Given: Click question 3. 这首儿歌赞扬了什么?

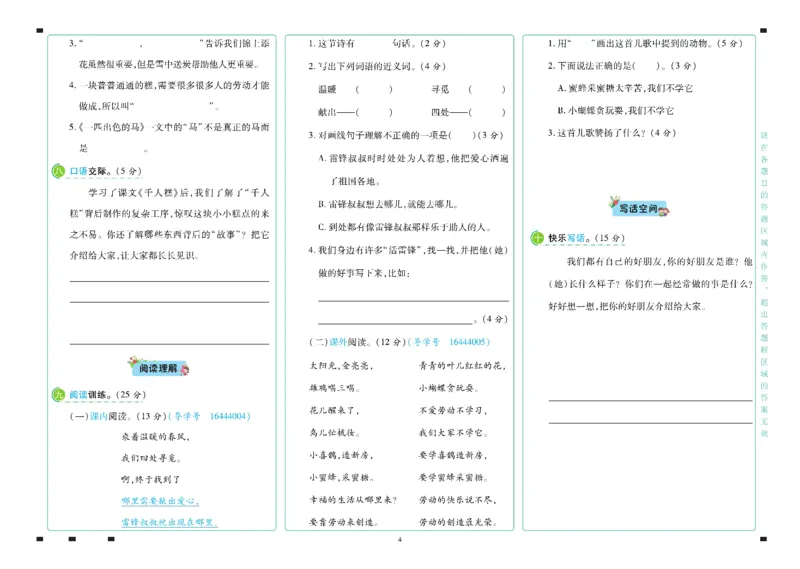Looking at the screenshot, I should (612, 133).
